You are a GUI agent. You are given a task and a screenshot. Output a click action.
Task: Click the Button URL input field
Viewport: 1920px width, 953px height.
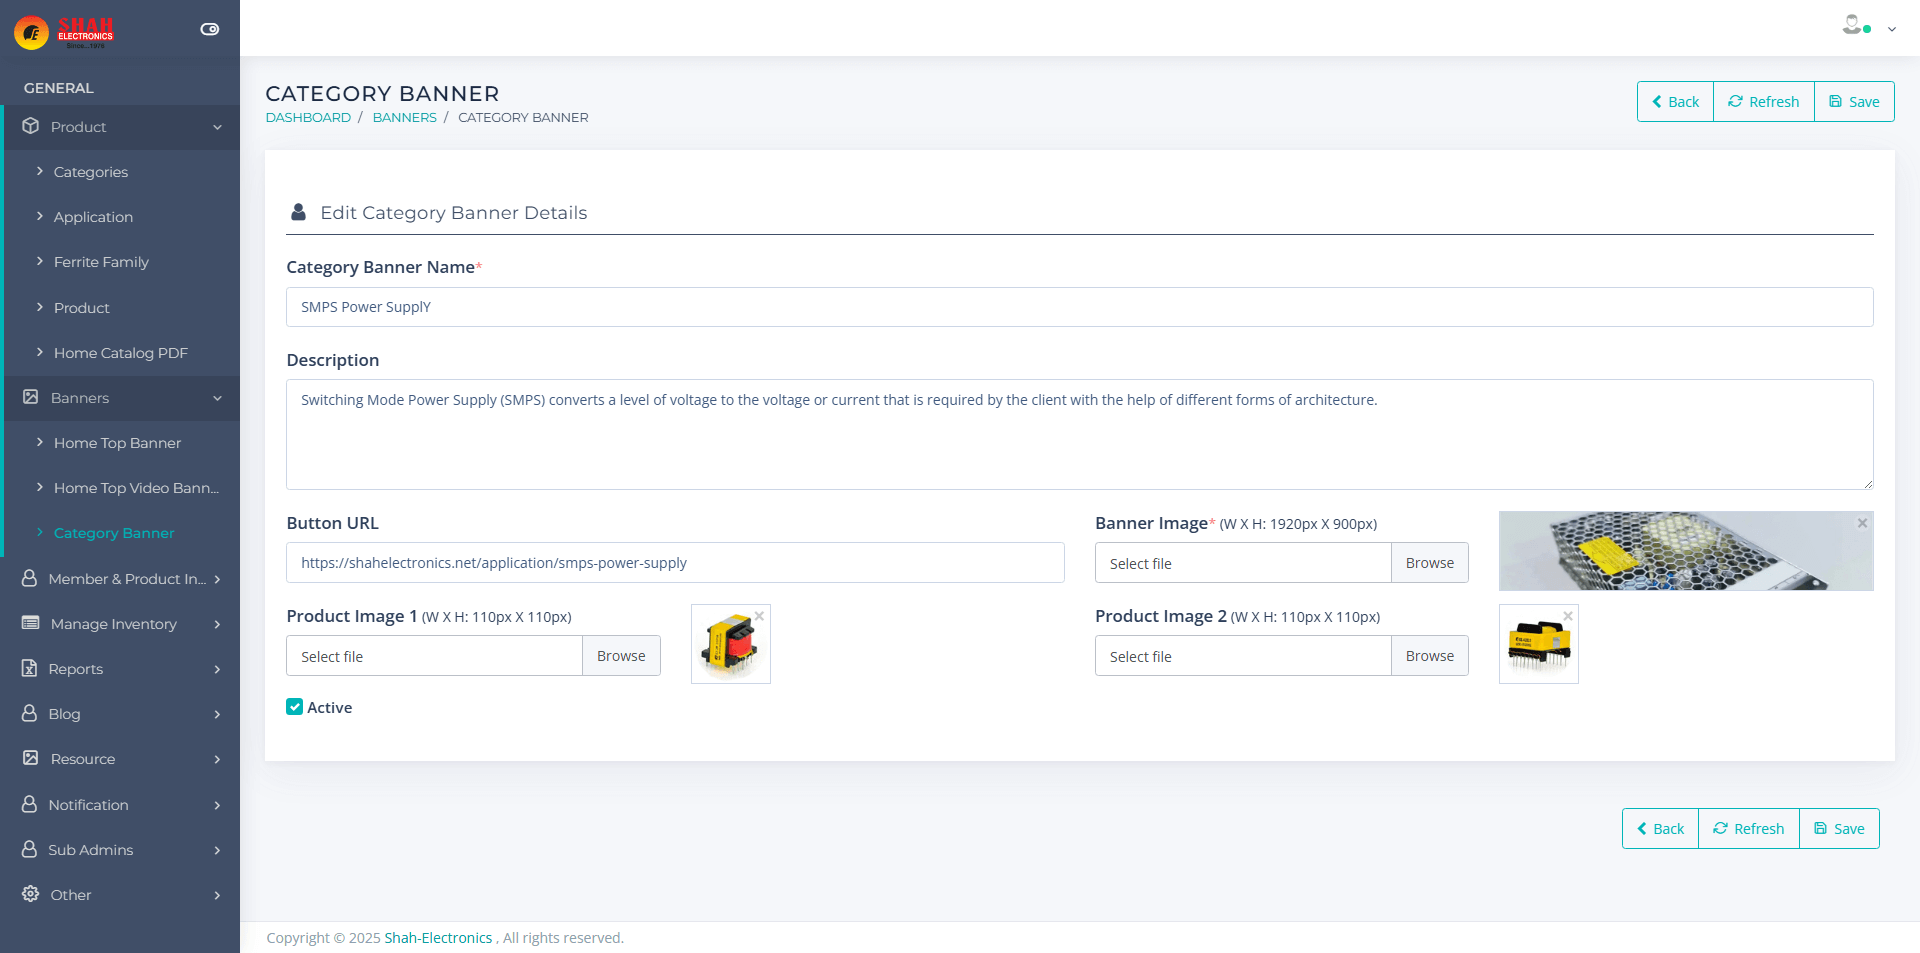pyautogui.click(x=675, y=563)
